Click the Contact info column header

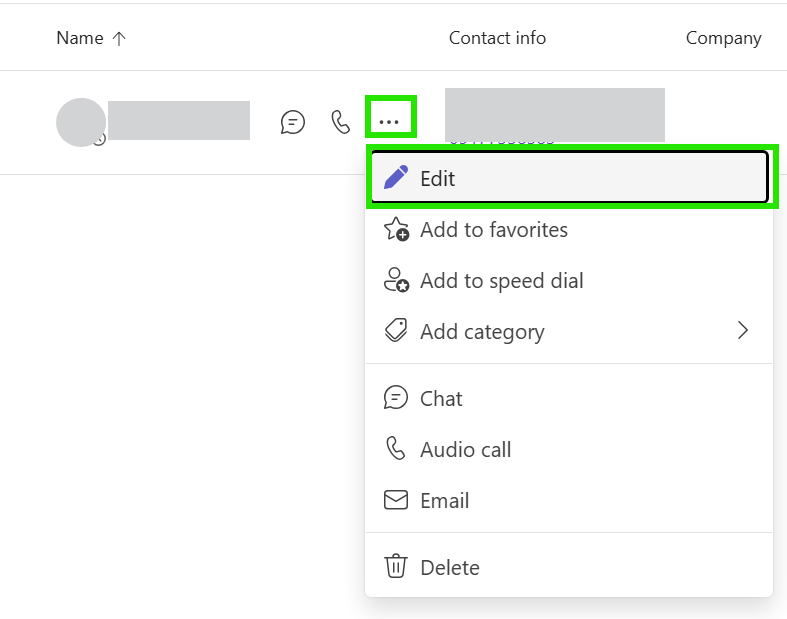pos(497,38)
